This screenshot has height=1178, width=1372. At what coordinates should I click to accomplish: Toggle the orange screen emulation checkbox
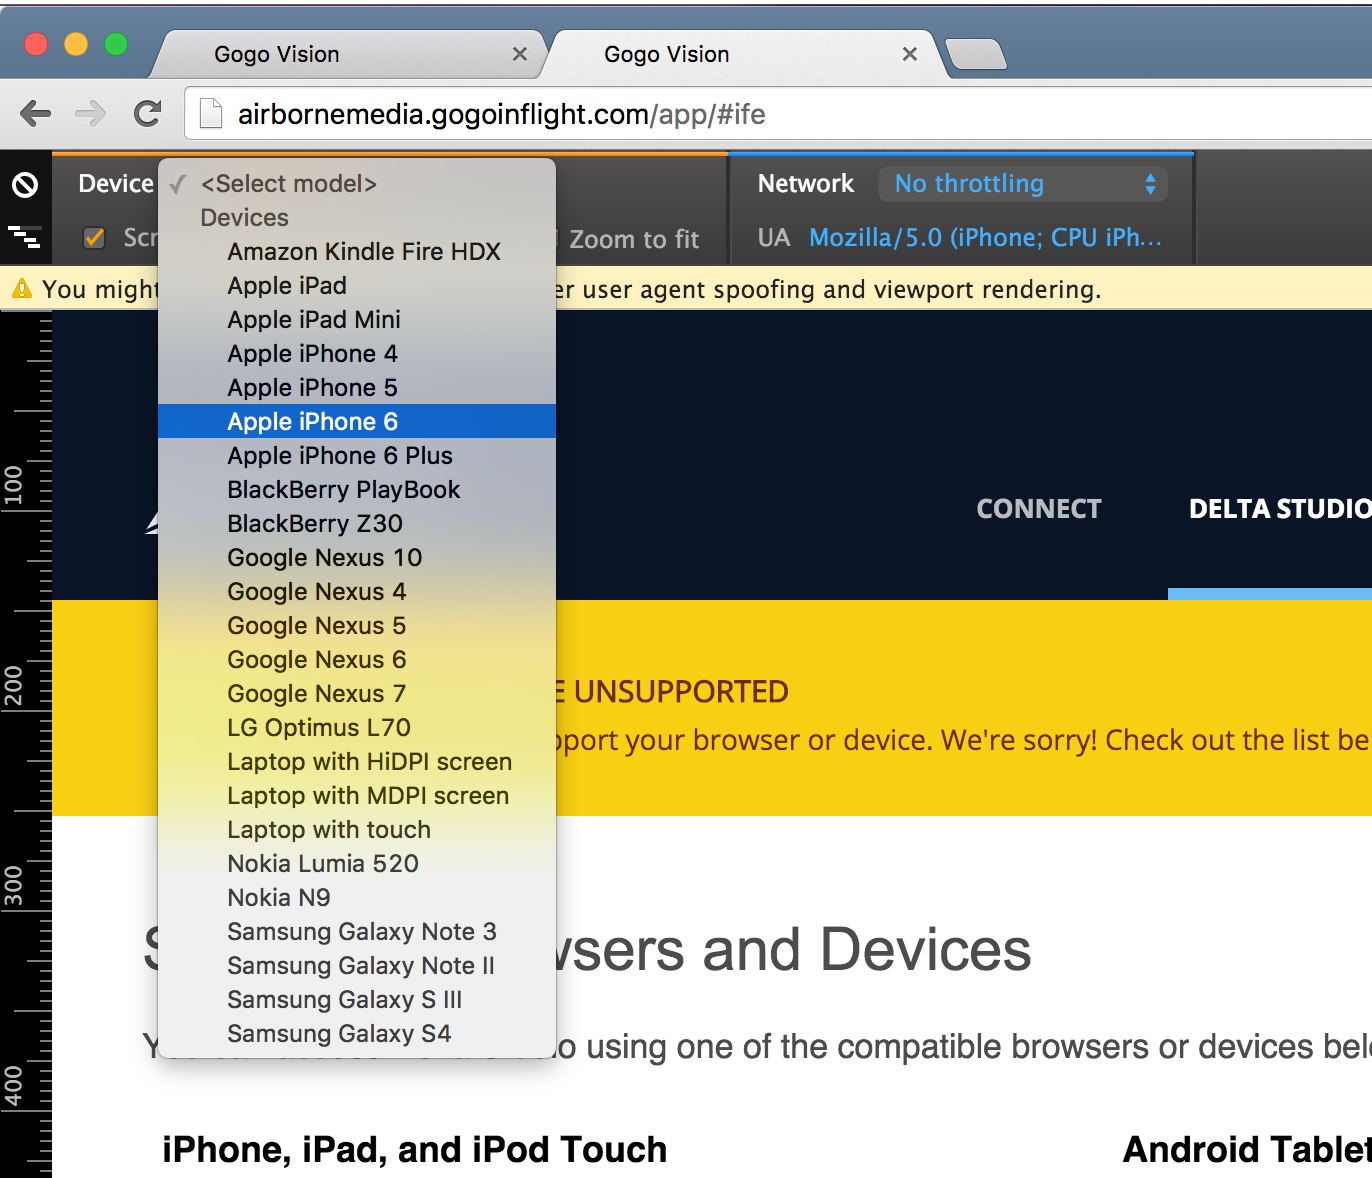95,238
